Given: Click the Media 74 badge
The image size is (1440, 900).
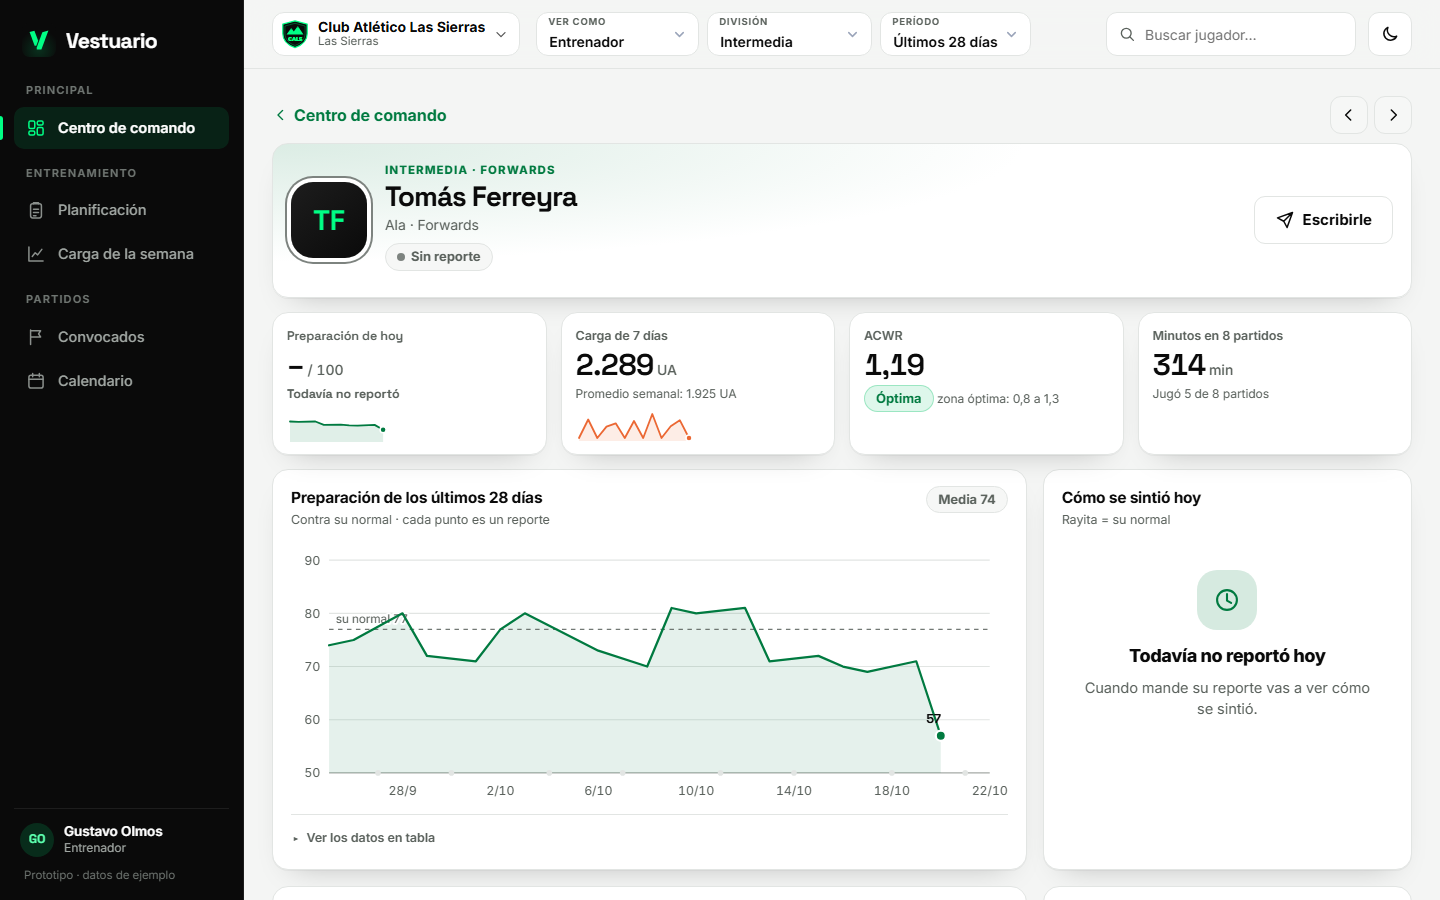Looking at the screenshot, I should 966,500.
